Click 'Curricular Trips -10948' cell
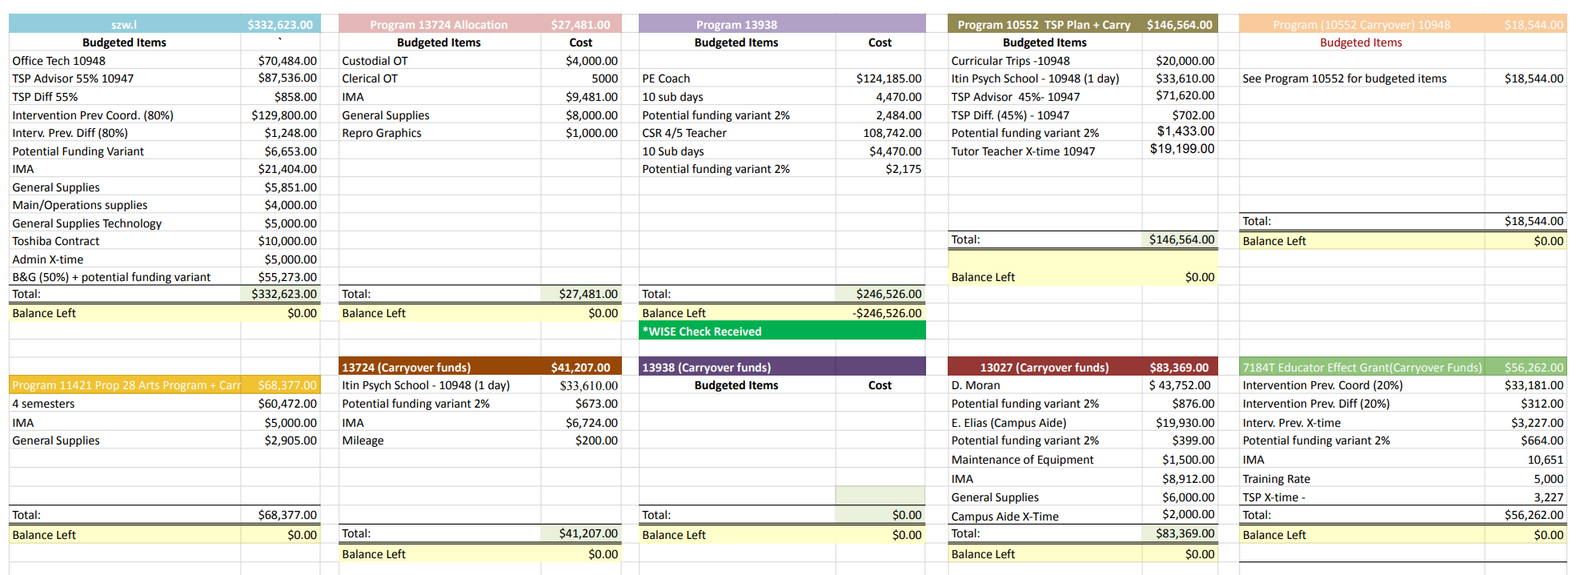 point(1044,61)
